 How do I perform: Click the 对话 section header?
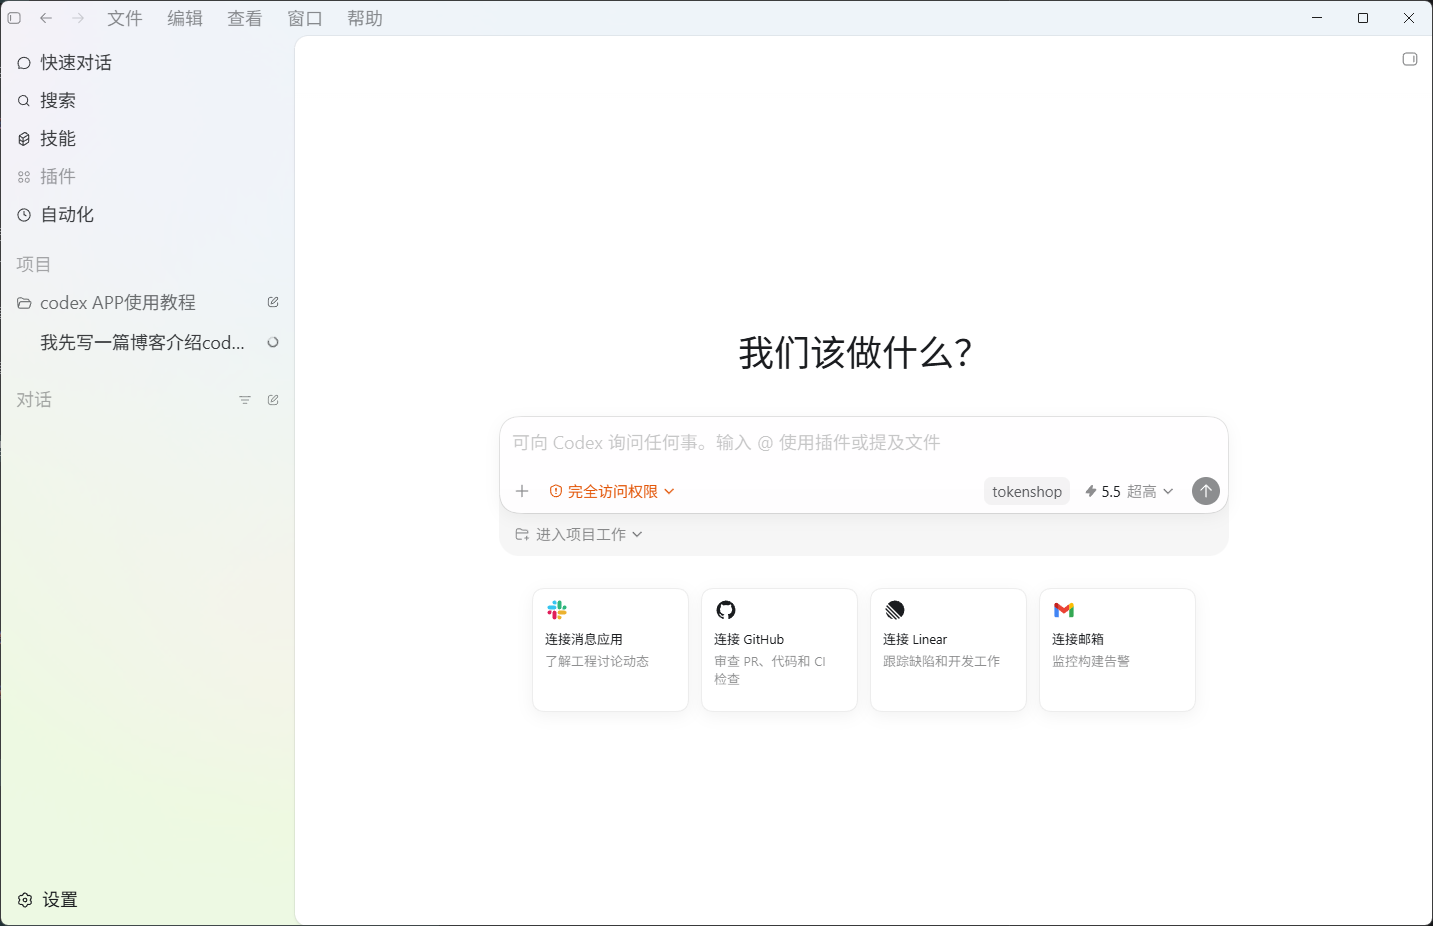point(34,400)
